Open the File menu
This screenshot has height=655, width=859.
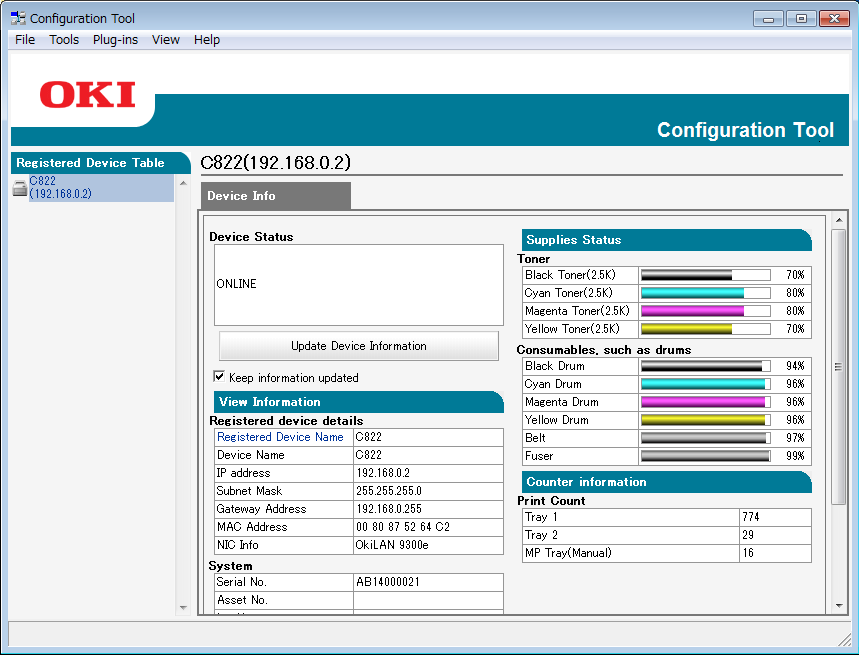pos(25,40)
